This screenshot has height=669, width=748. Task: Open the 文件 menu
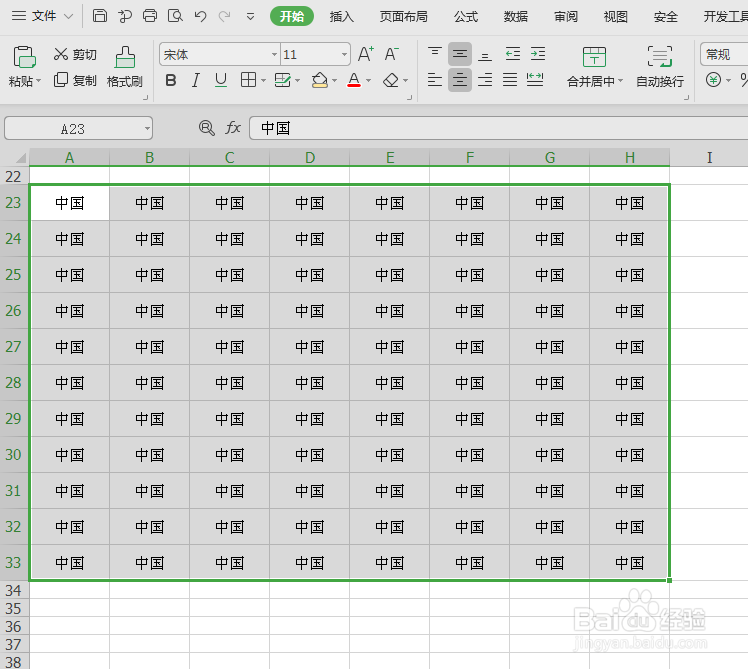42,16
